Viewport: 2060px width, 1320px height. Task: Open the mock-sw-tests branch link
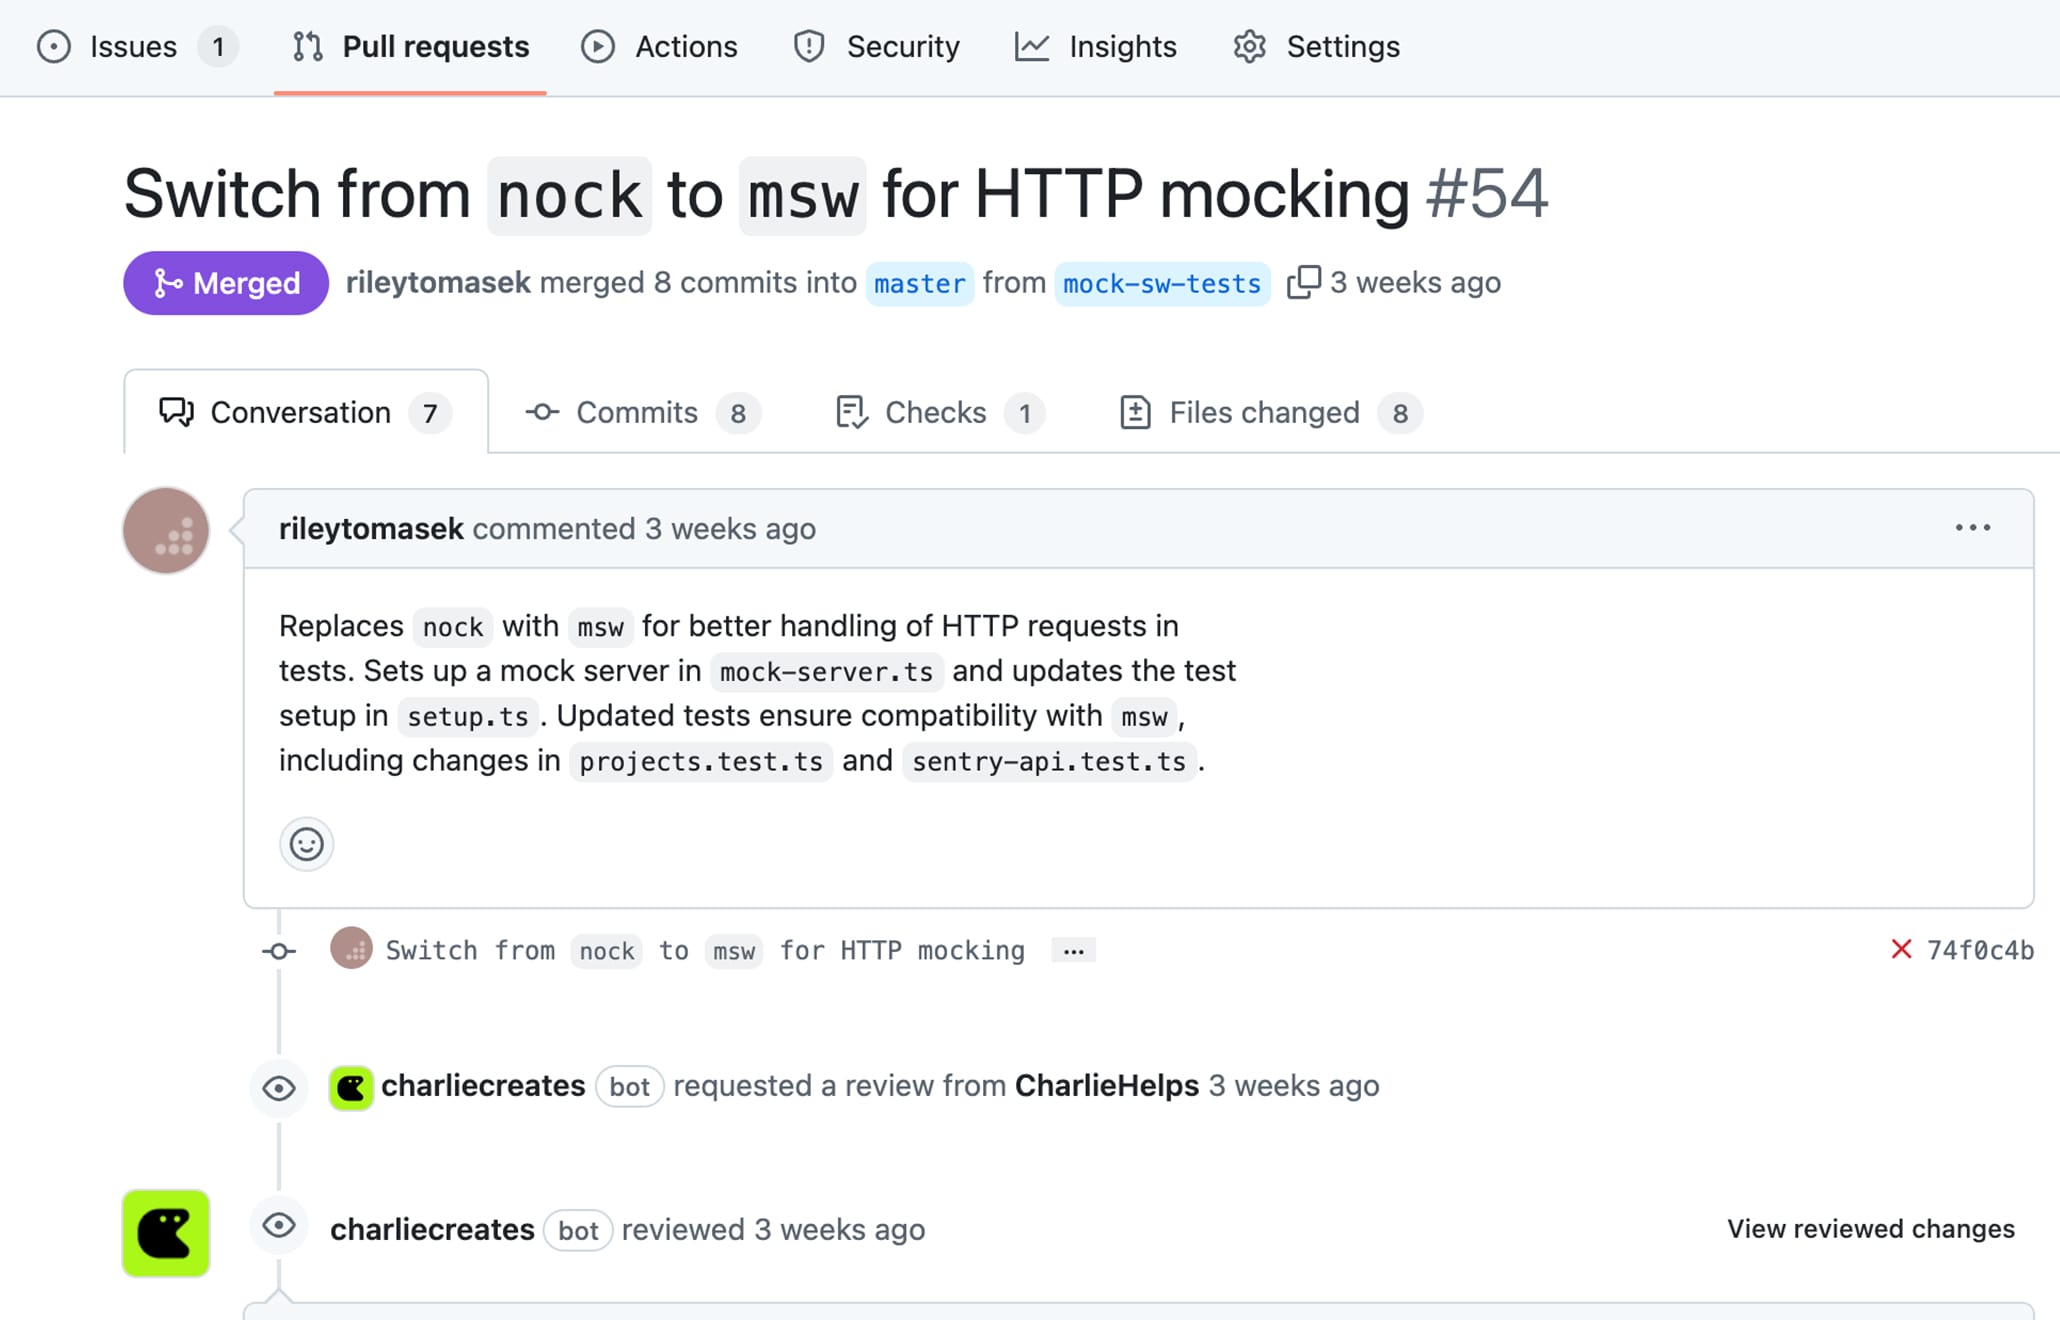pos(1163,283)
